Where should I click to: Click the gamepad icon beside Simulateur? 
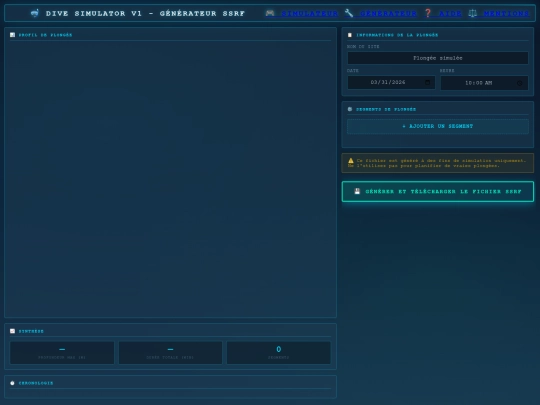coord(270,13)
